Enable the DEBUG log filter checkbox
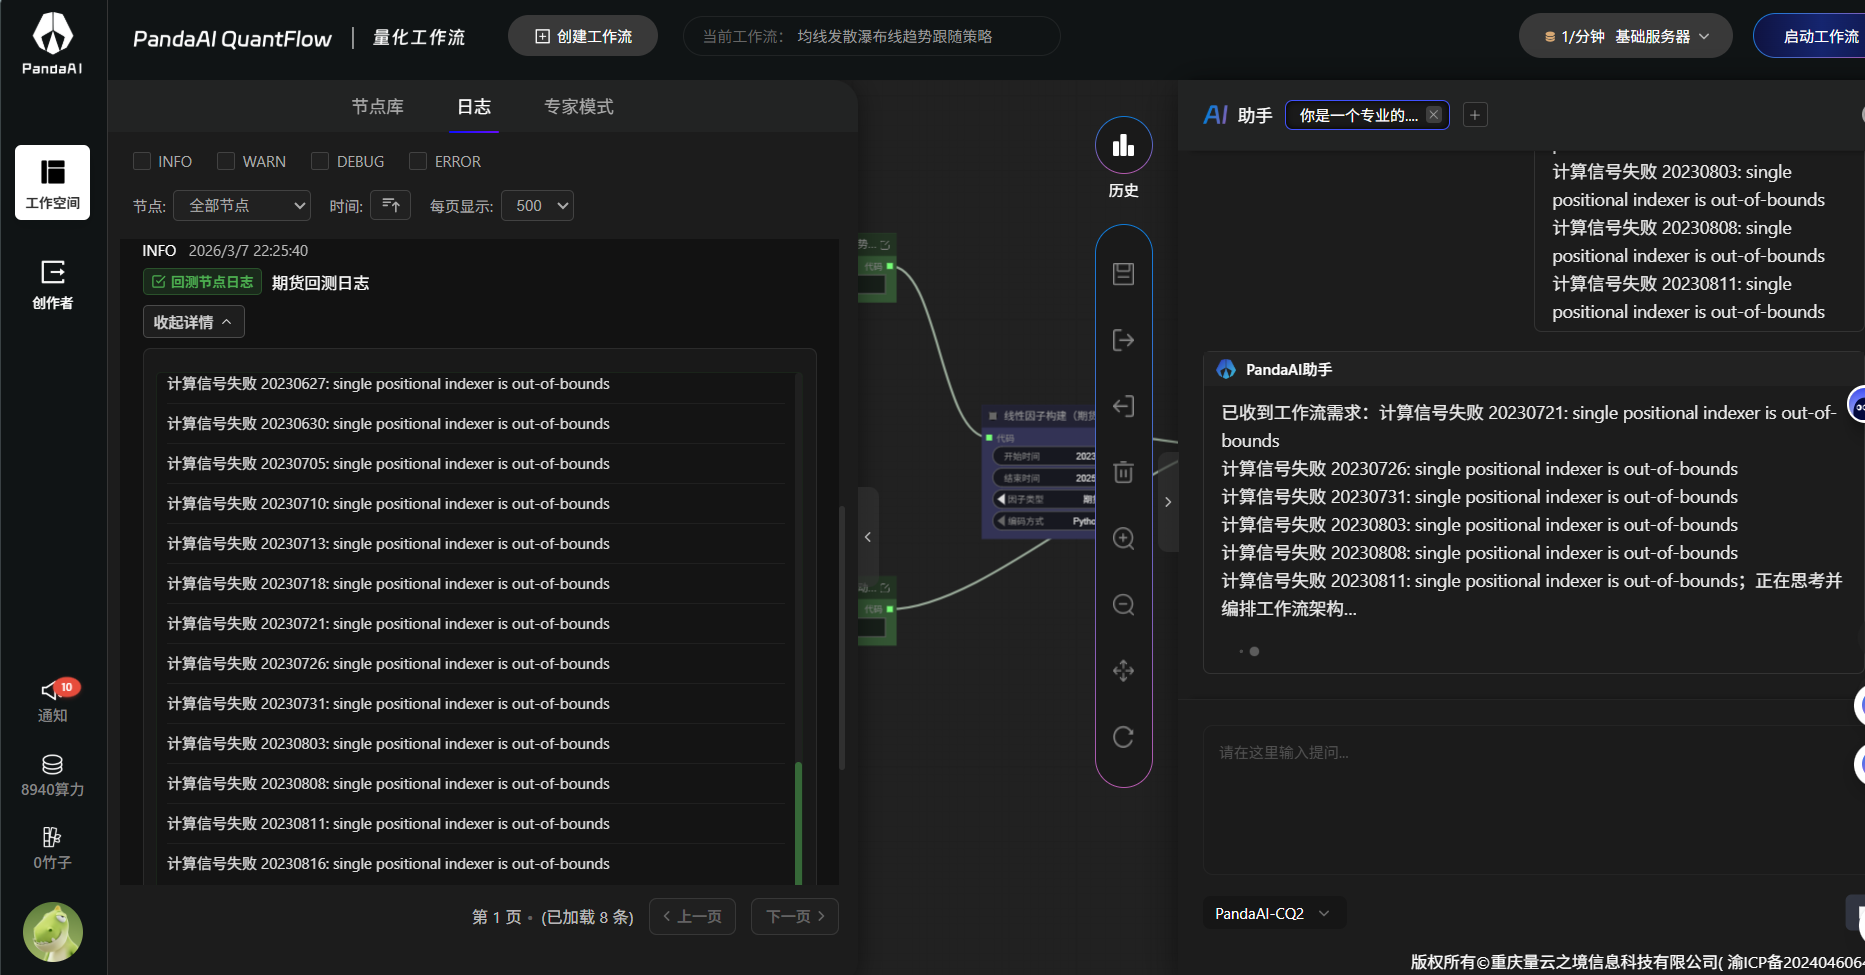Image resolution: width=1865 pixels, height=975 pixels. [x=320, y=161]
